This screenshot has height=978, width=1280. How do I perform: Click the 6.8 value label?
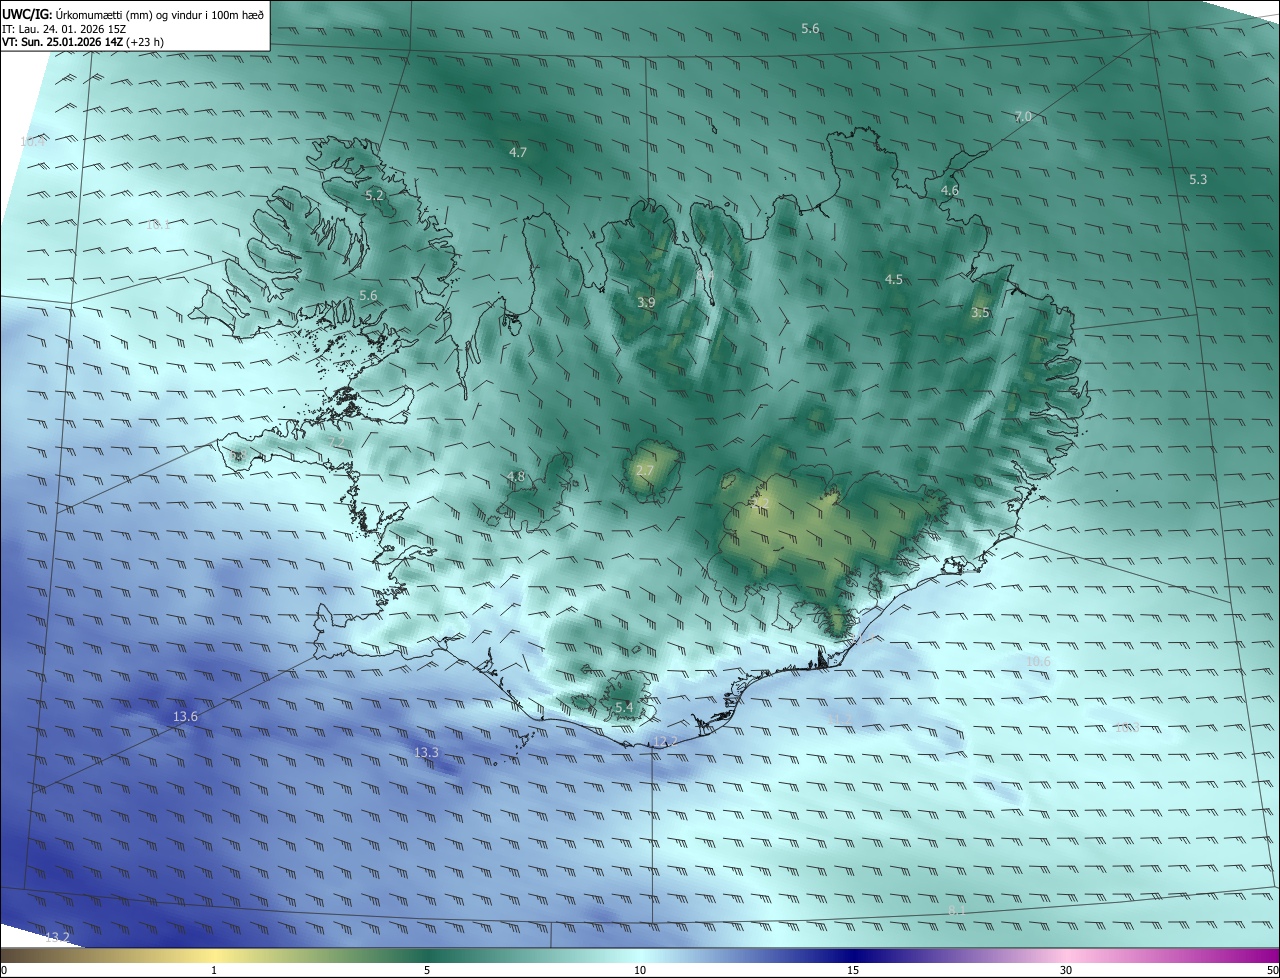[238, 456]
